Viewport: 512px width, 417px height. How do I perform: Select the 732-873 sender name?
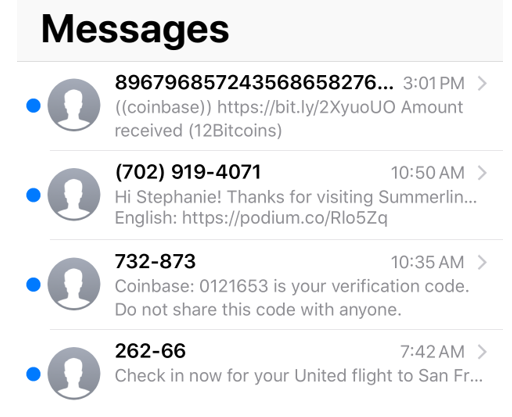point(155,261)
